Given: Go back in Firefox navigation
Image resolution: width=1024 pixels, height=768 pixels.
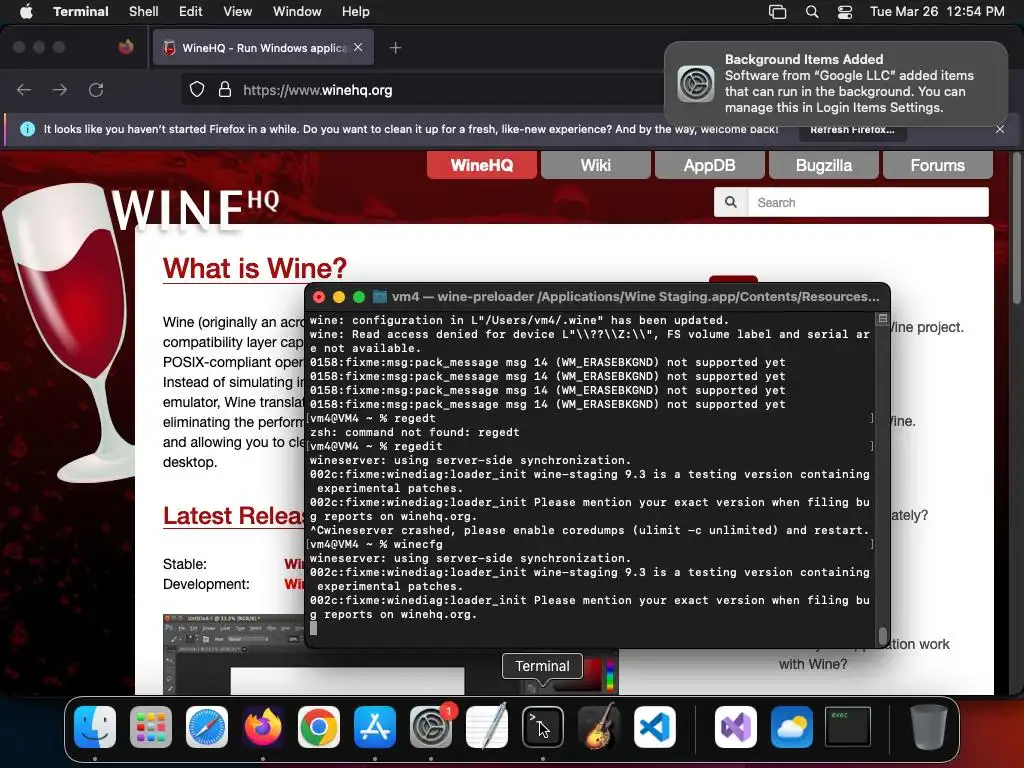Looking at the screenshot, I should pos(24,89).
